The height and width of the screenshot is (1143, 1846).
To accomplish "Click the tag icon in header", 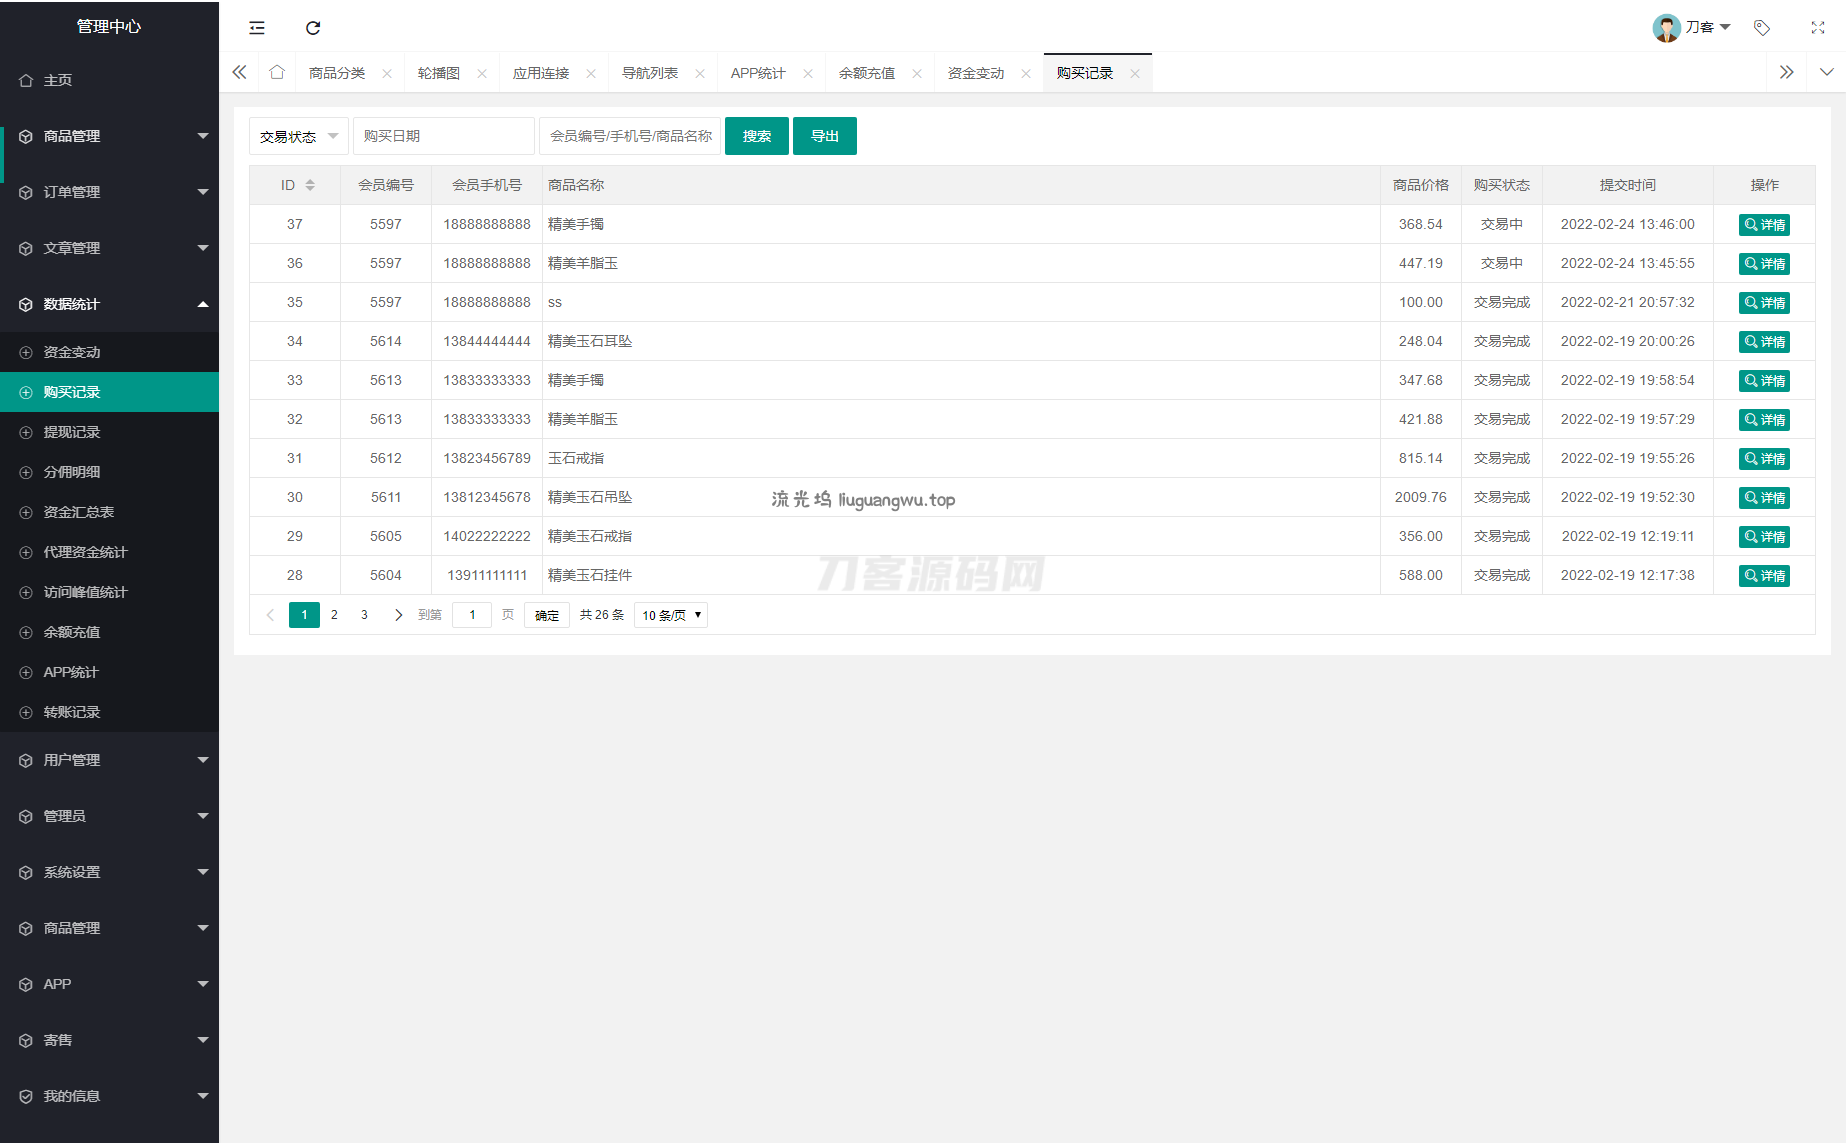I will (x=1762, y=28).
